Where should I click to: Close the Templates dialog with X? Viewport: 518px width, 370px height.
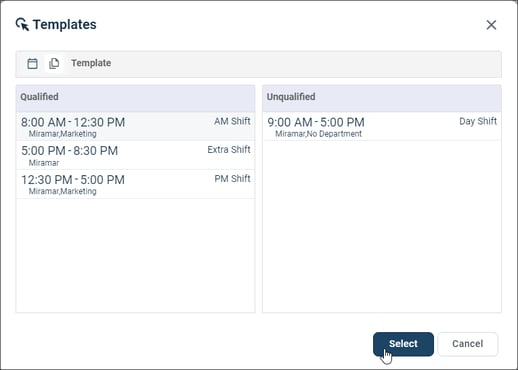491,25
